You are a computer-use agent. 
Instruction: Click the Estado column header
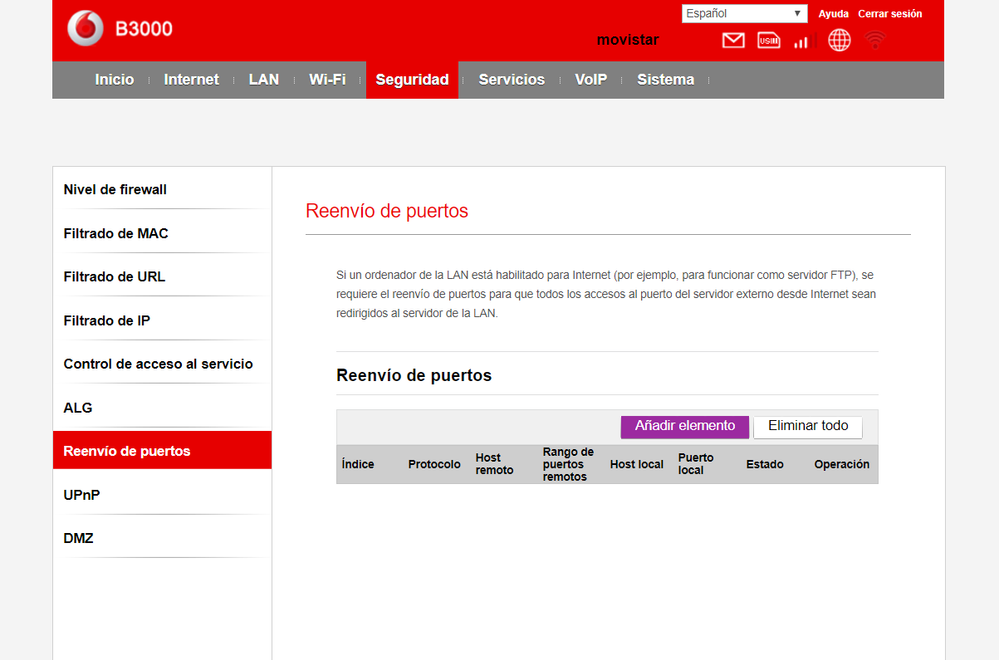pos(764,464)
